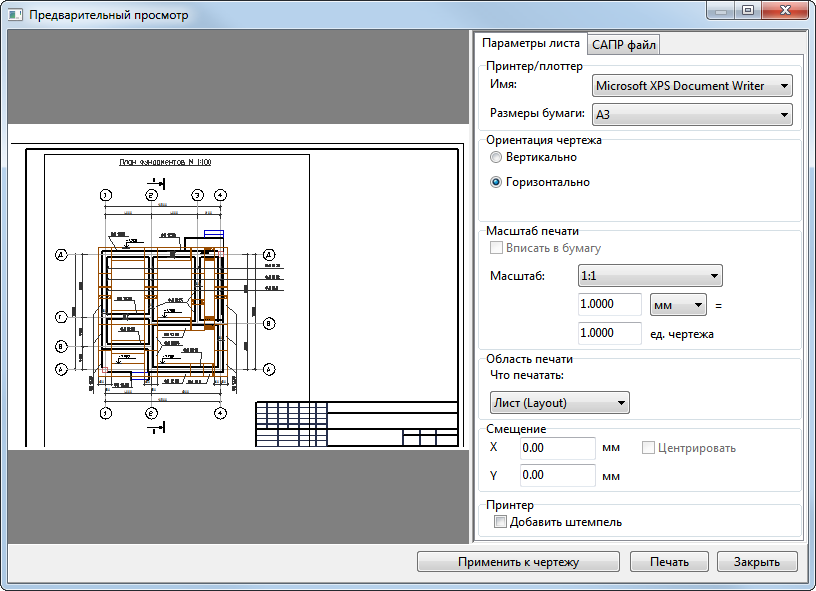Click the X offset input field

557,448
